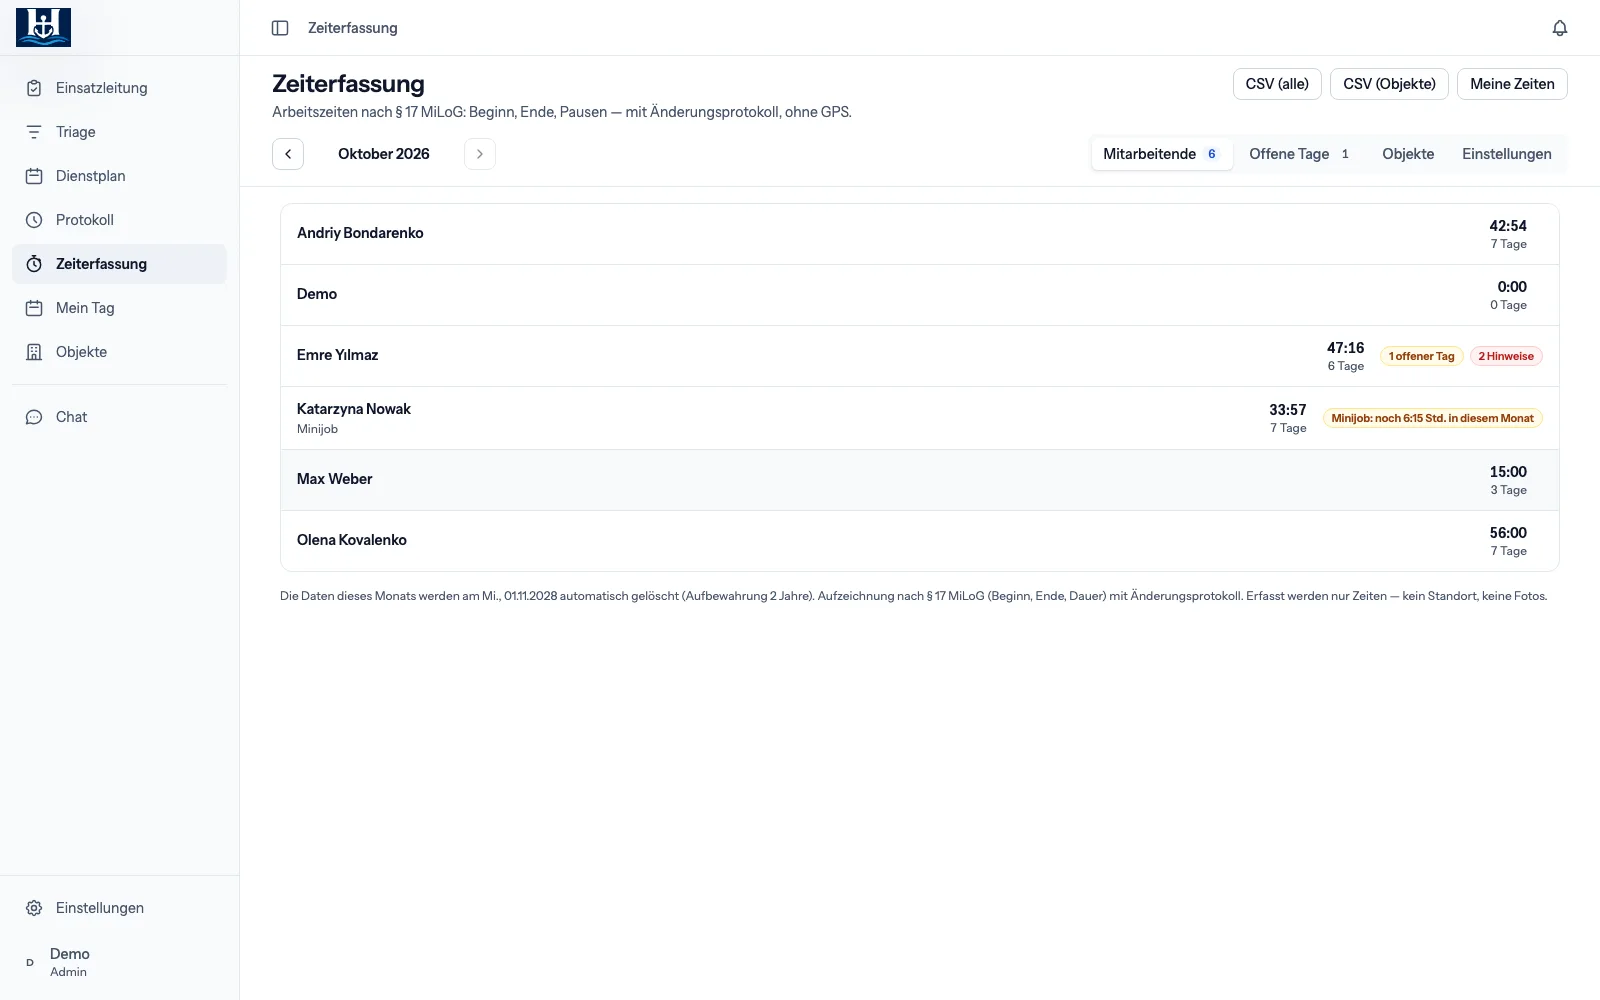This screenshot has height=1000, width=1600.
Task: Click the Protokoll clock icon
Action: point(34,220)
